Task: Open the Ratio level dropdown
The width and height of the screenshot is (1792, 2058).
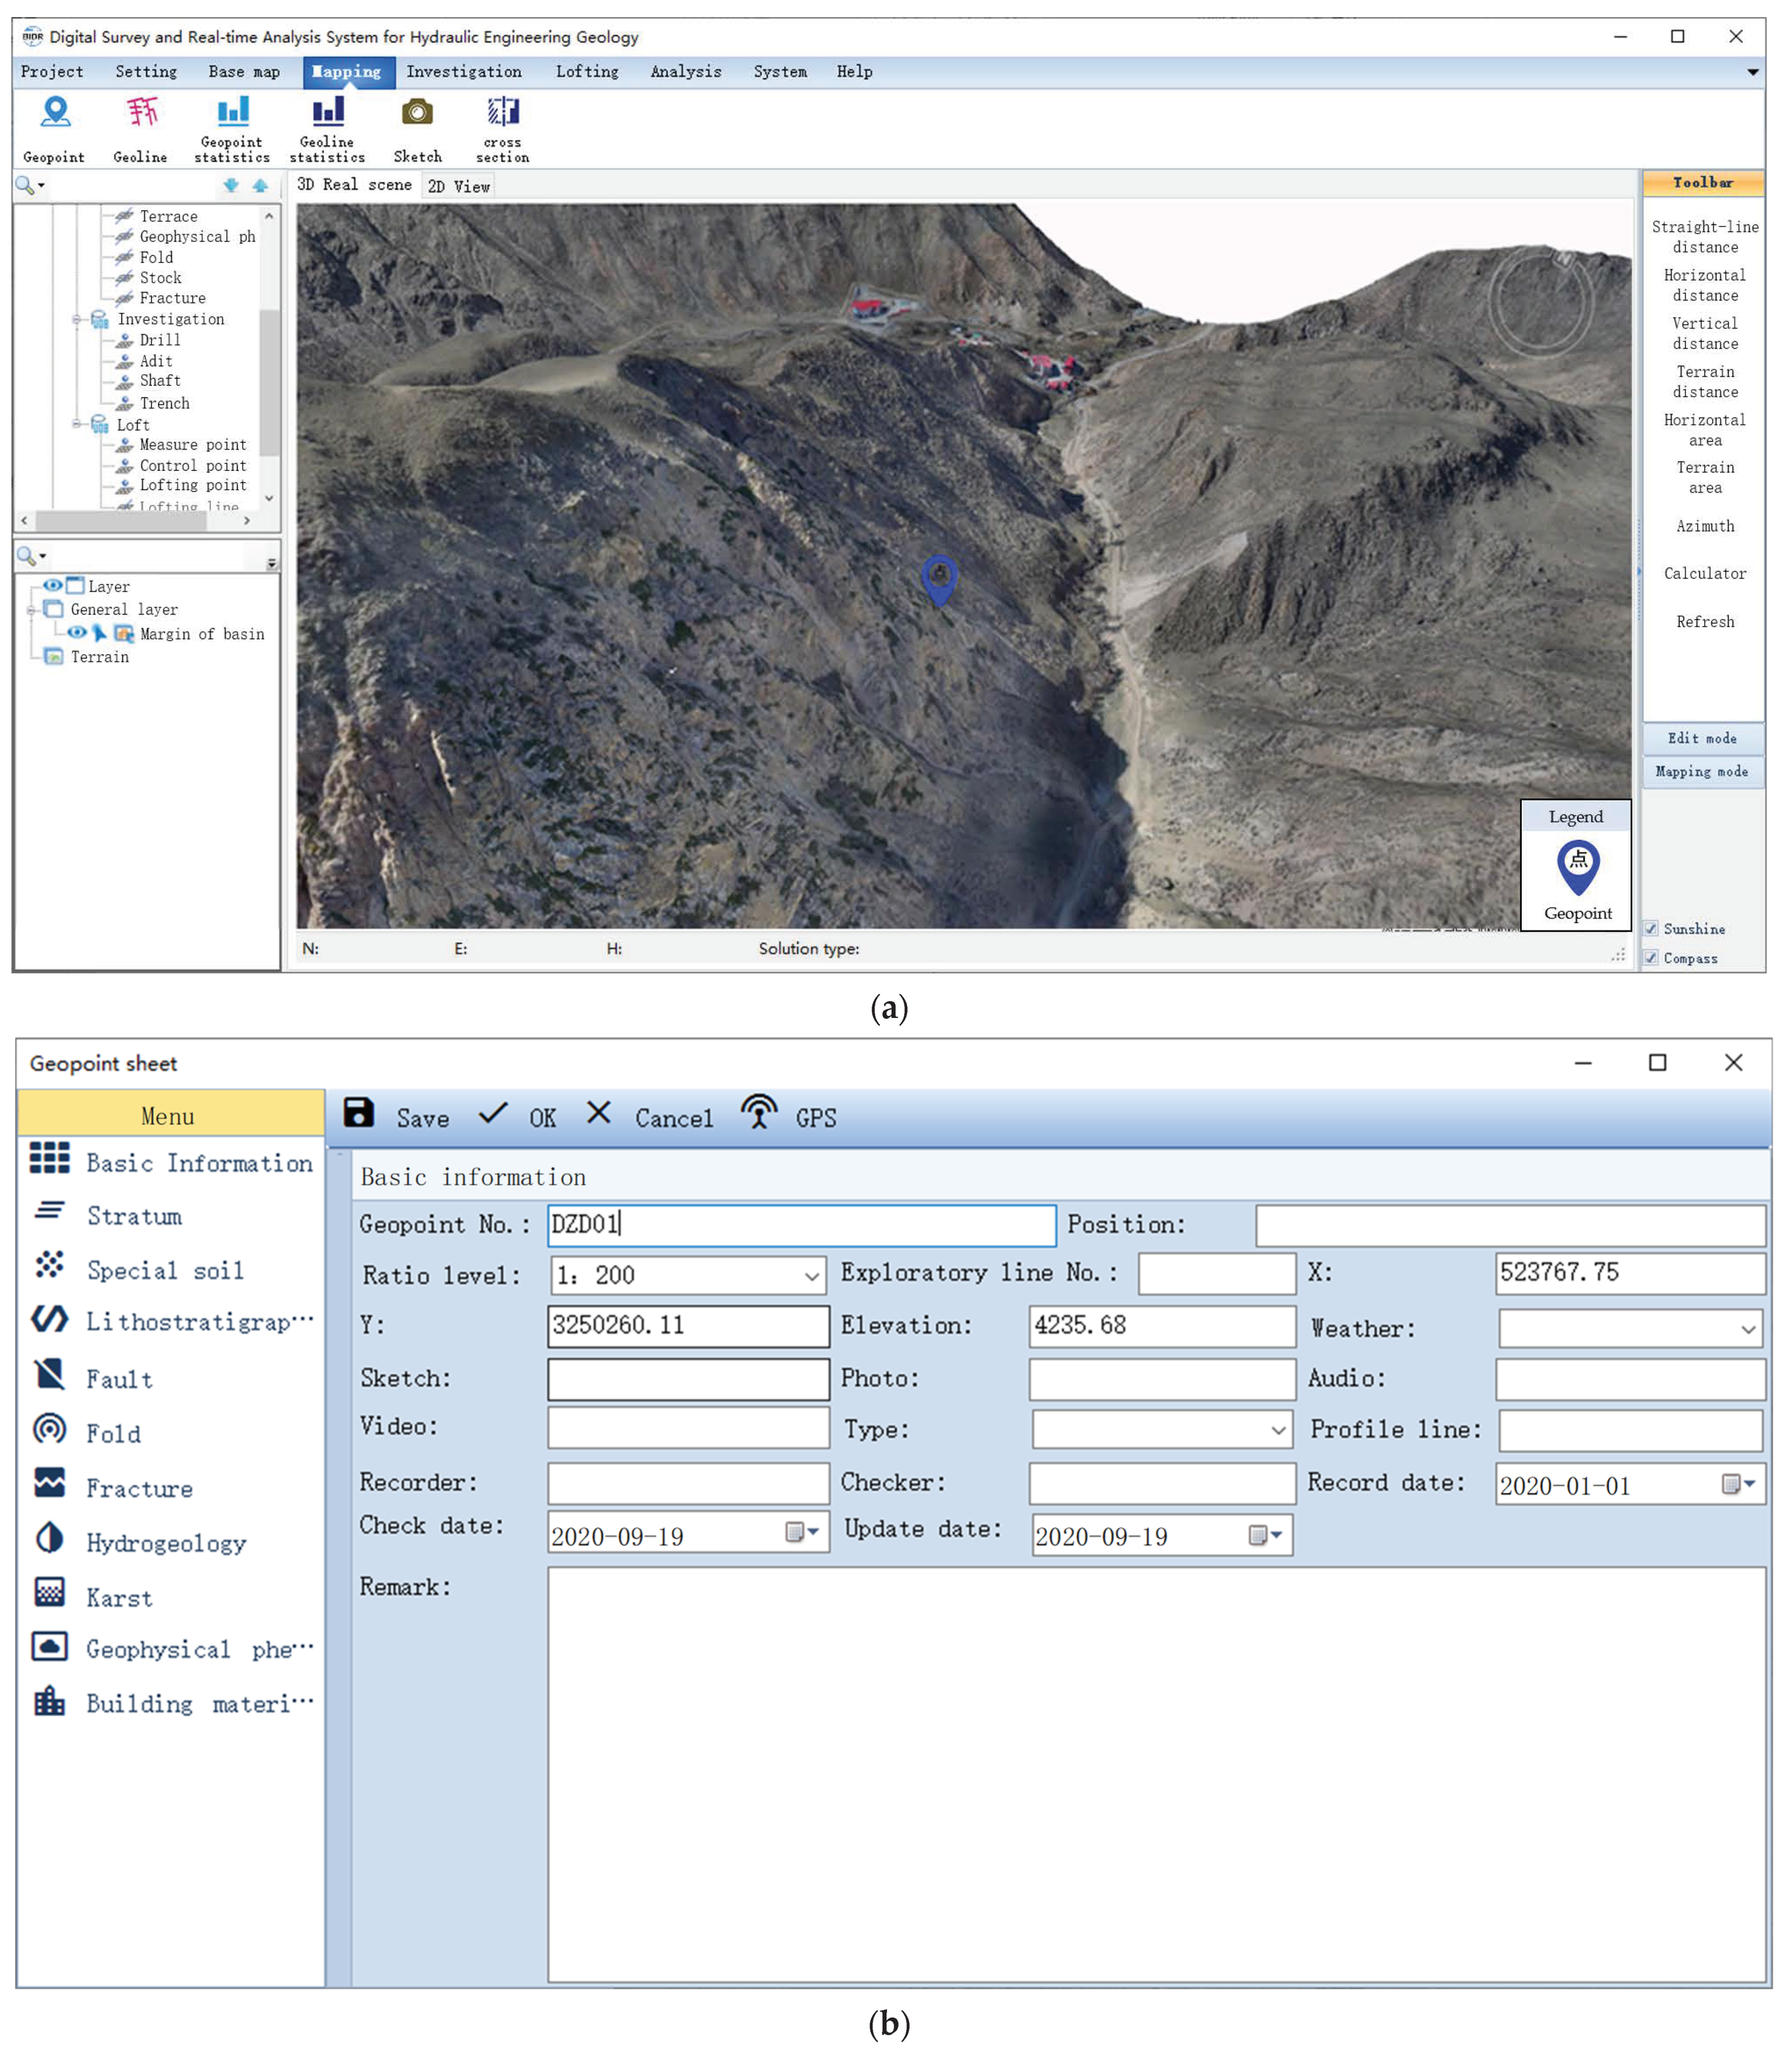Action: [x=811, y=1276]
